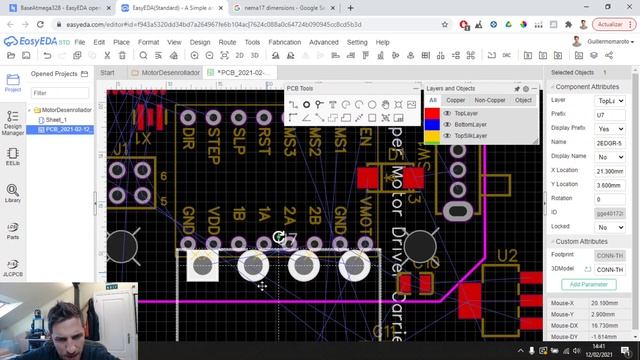
Task: Select the Group/Ungroup tool in PCB Tools
Action: (x=385, y=118)
